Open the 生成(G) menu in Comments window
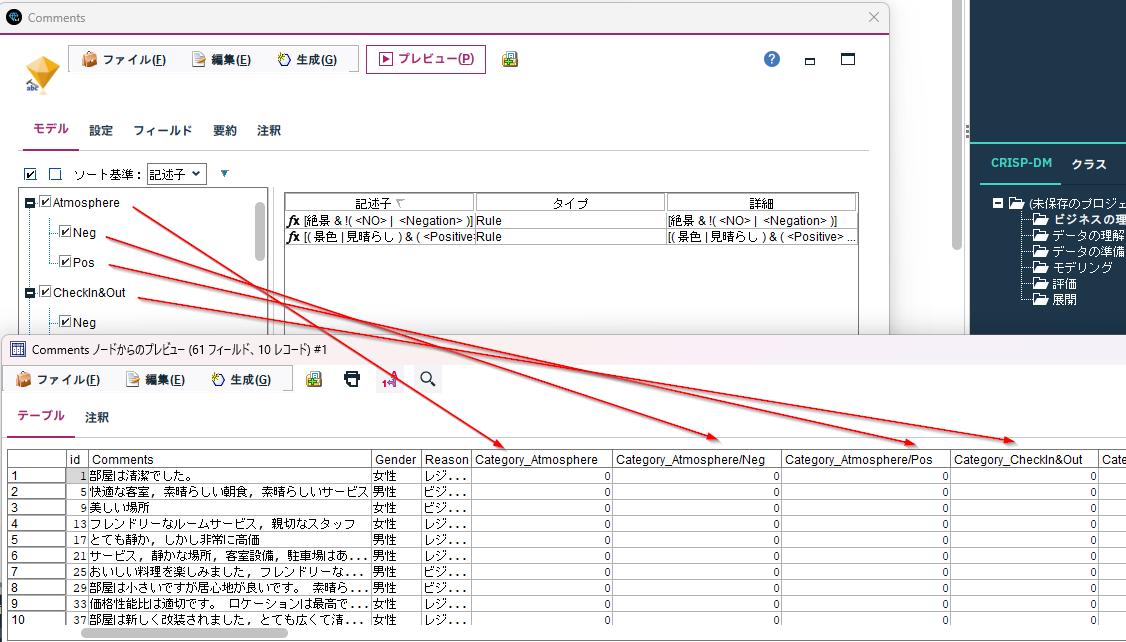 [x=307, y=60]
